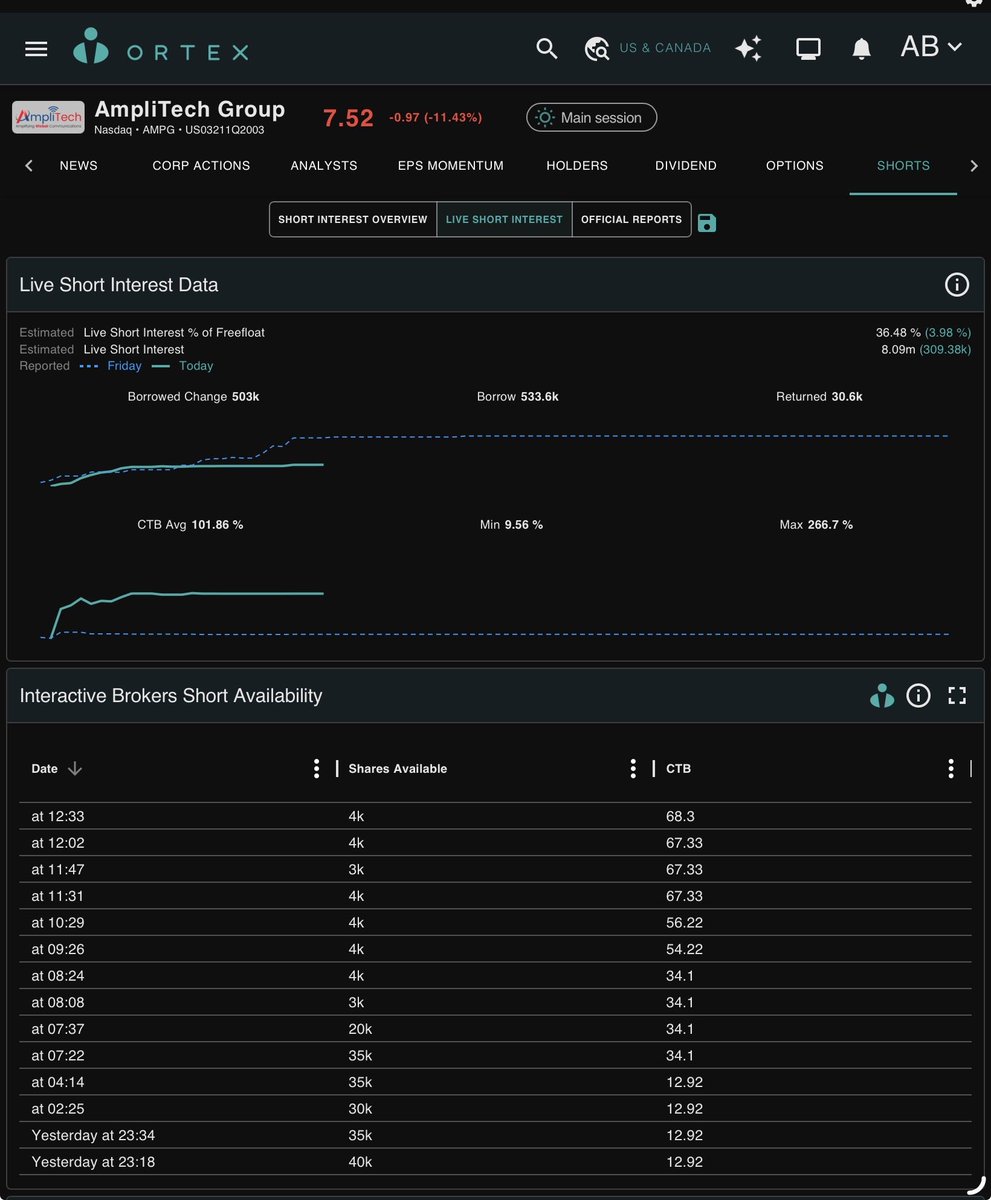Viewport: 991px width, 1200px height.
Task: Click the 40k shares available cell
Action: [360, 1162]
